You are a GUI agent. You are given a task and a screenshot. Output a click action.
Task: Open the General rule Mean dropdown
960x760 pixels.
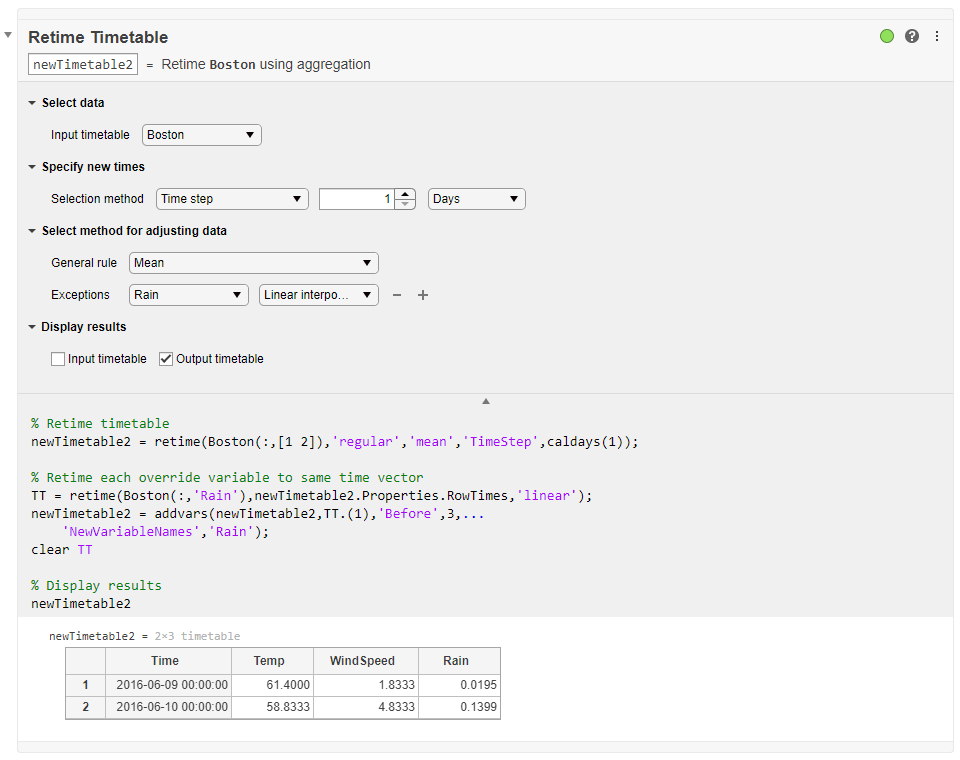click(x=253, y=263)
